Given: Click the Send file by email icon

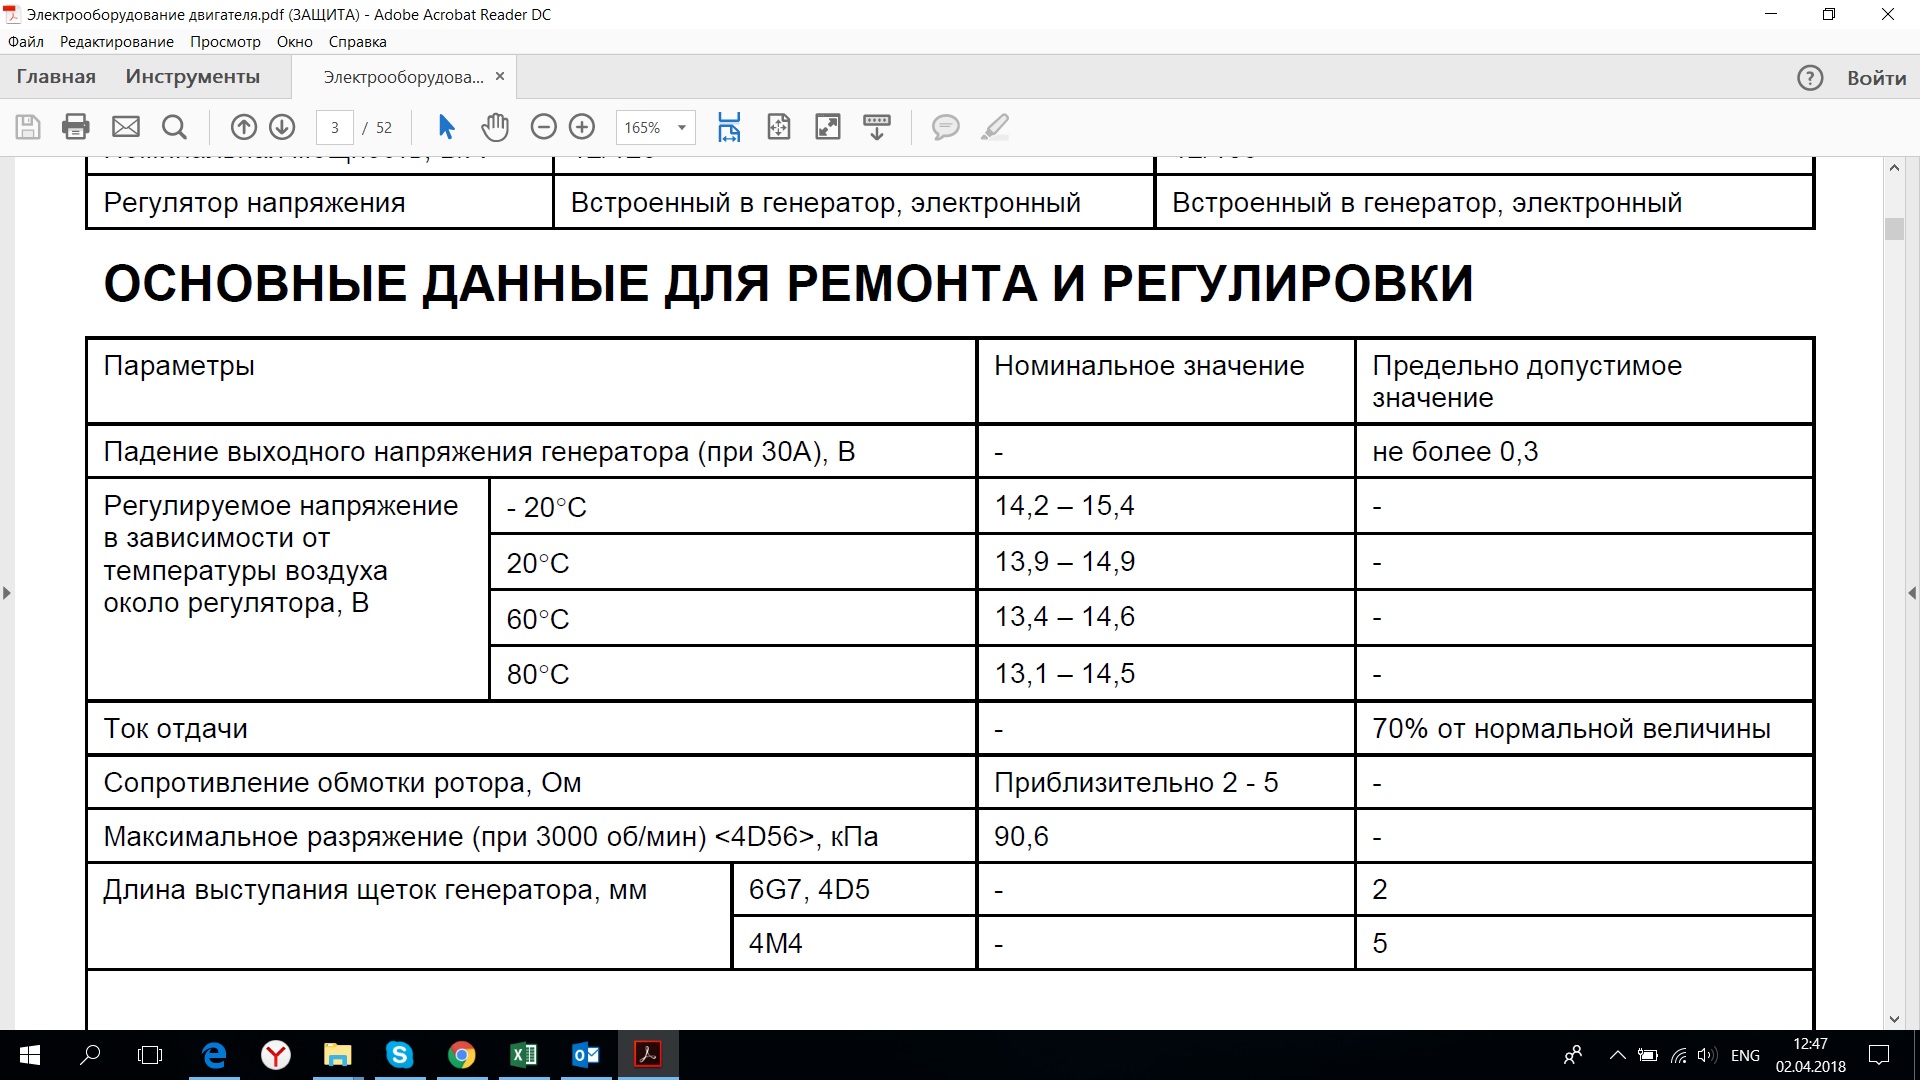Looking at the screenshot, I should point(126,127).
